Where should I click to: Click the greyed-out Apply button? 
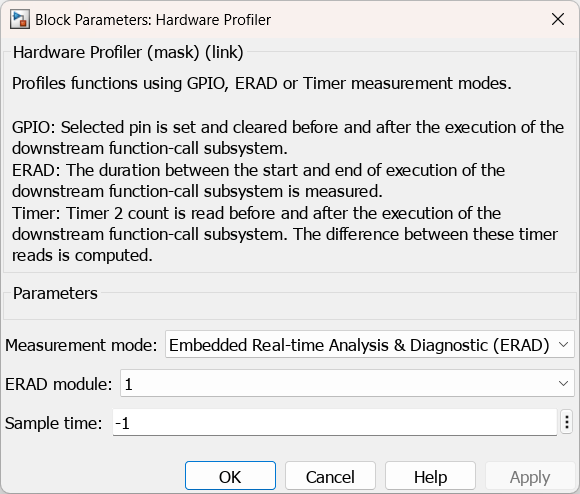[x=530, y=476]
